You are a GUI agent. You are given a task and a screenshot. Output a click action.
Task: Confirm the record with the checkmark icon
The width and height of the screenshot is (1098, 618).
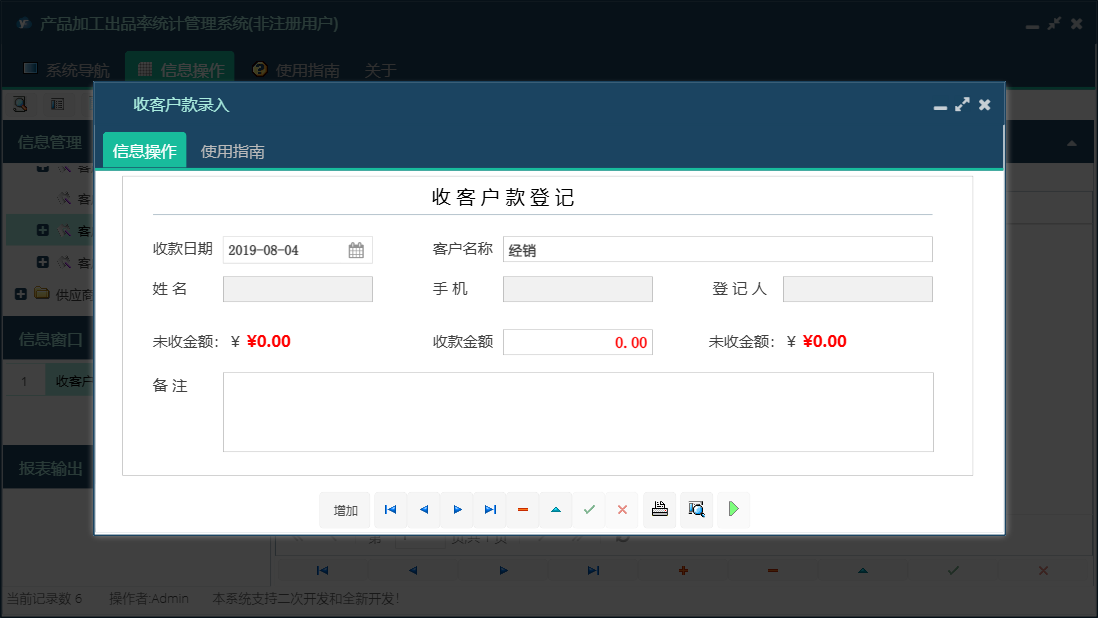tap(589, 510)
